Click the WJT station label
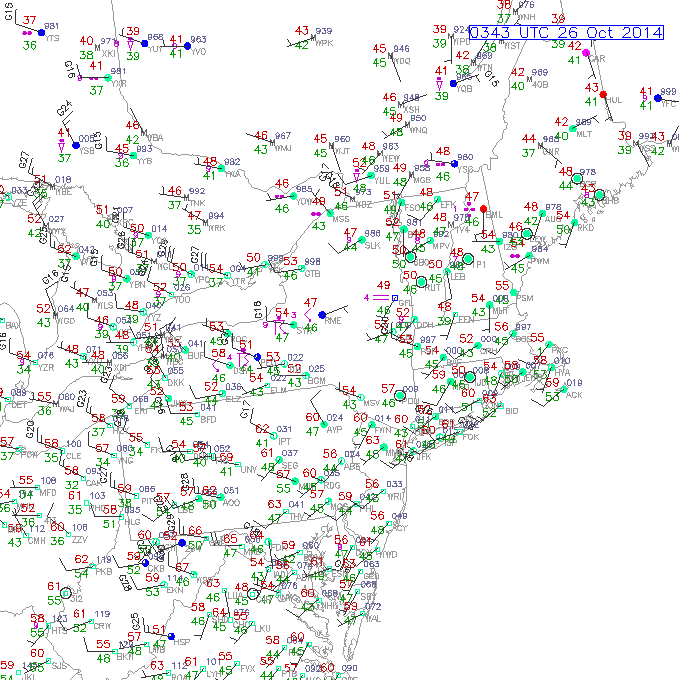Screen dimensions: 680x680 pos(342,151)
